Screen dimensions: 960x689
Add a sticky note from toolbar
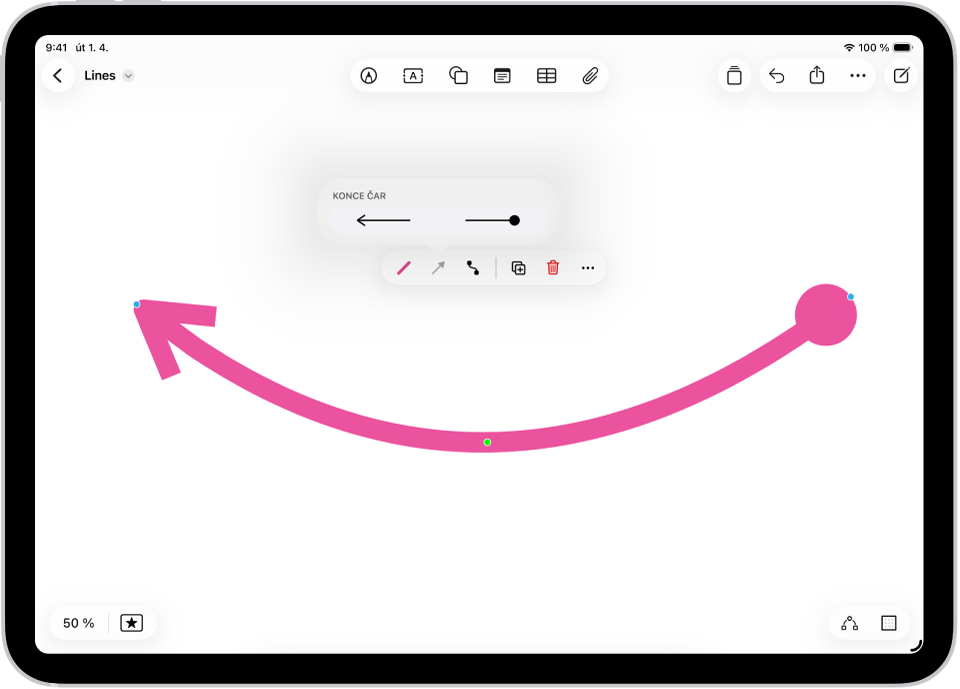click(502, 76)
